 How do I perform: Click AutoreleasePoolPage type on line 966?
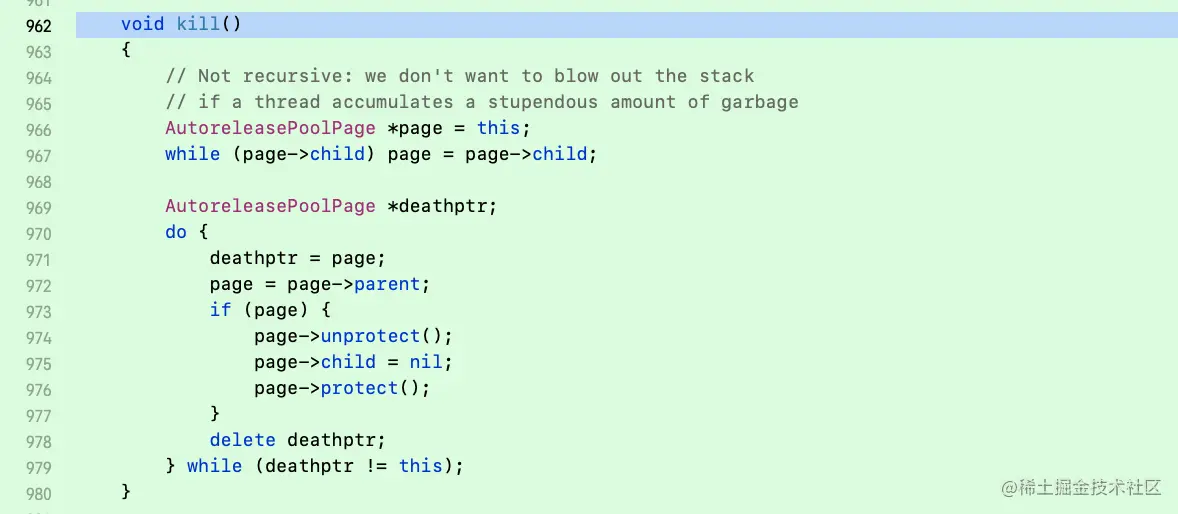(x=270, y=128)
